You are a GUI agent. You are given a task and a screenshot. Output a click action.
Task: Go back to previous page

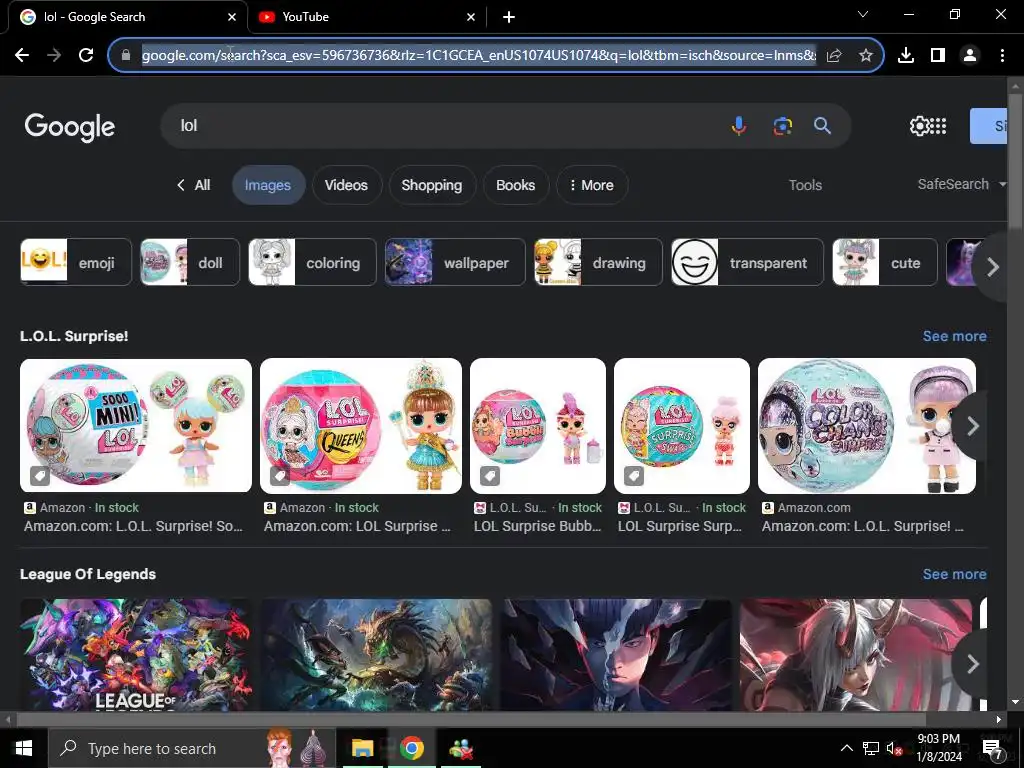pyautogui.click(x=22, y=56)
